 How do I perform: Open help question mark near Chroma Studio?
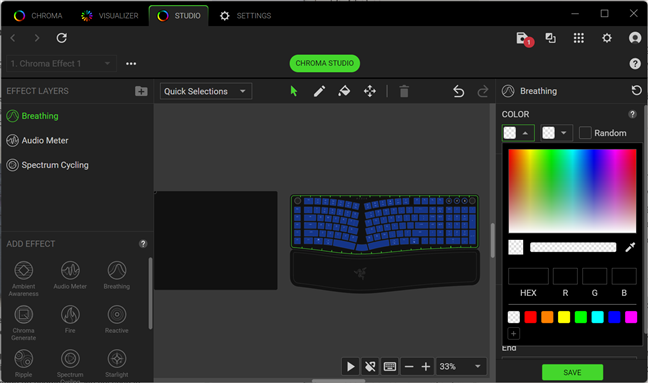635,64
